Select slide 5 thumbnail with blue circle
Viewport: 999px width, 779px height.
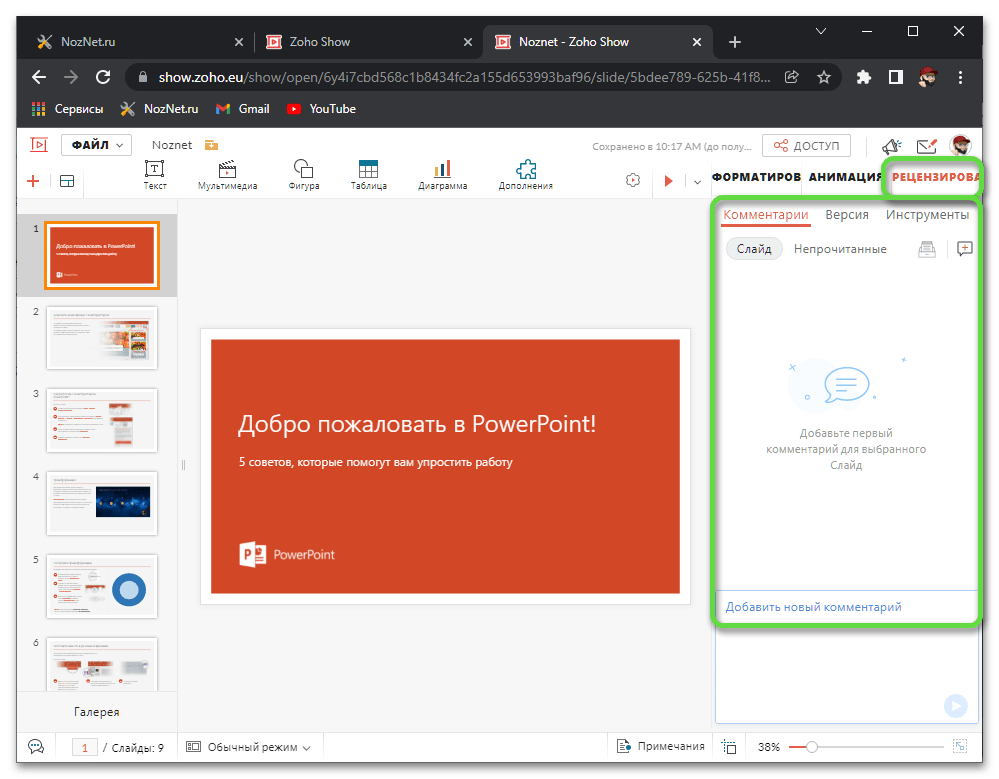coord(102,586)
